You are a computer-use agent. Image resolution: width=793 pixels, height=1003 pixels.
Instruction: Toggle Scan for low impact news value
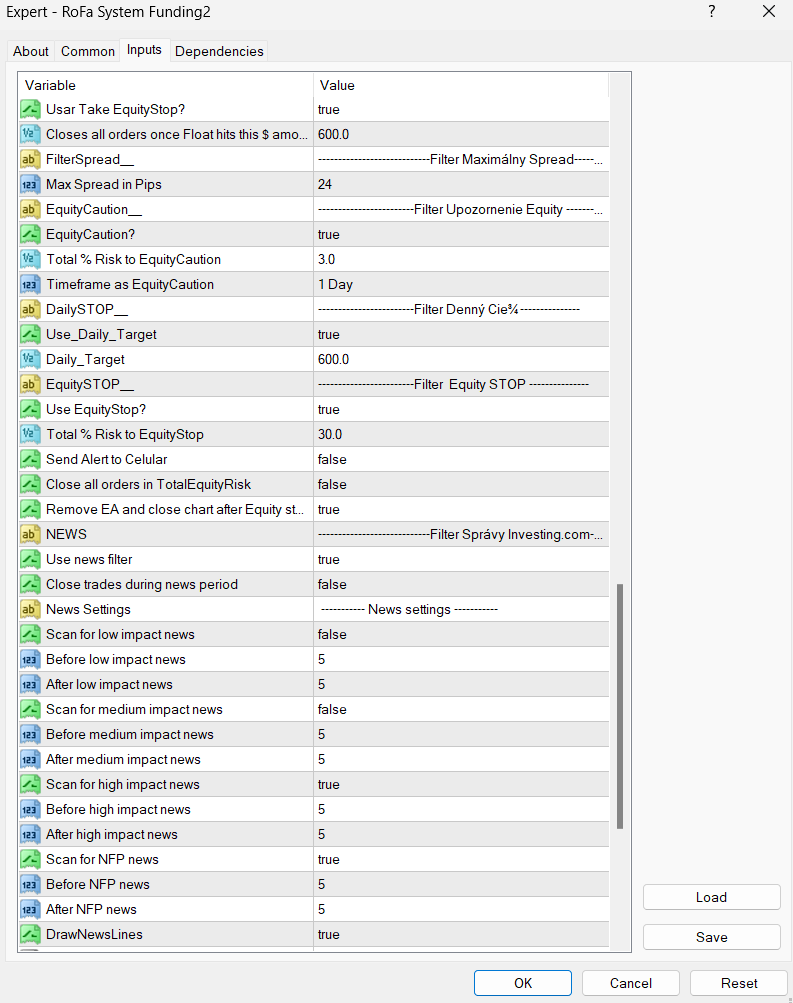tap(460, 634)
